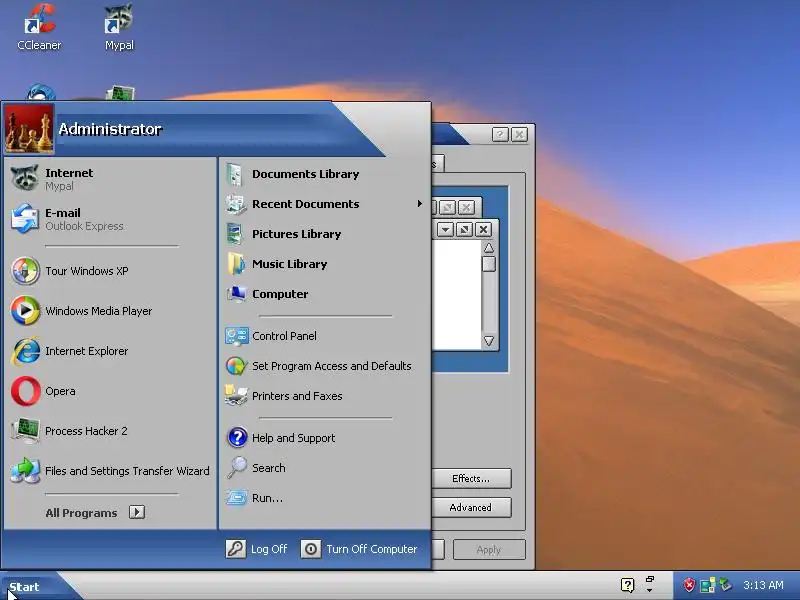
Task: Click the system clock showing 3:13 AM
Action: click(763, 585)
